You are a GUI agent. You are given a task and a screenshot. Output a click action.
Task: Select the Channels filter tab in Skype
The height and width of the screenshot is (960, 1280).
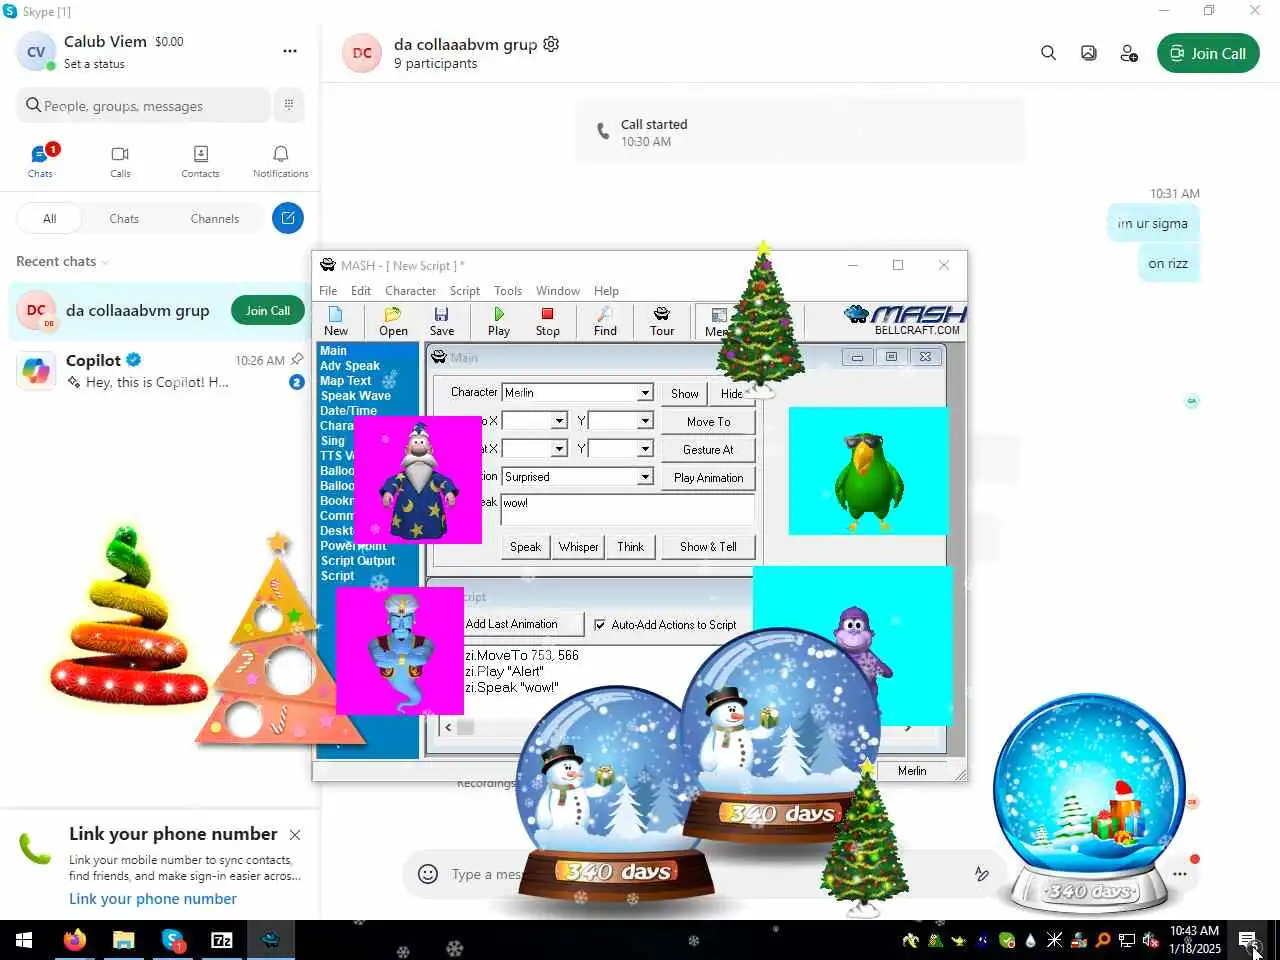pyautogui.click(x=214, y=218)
